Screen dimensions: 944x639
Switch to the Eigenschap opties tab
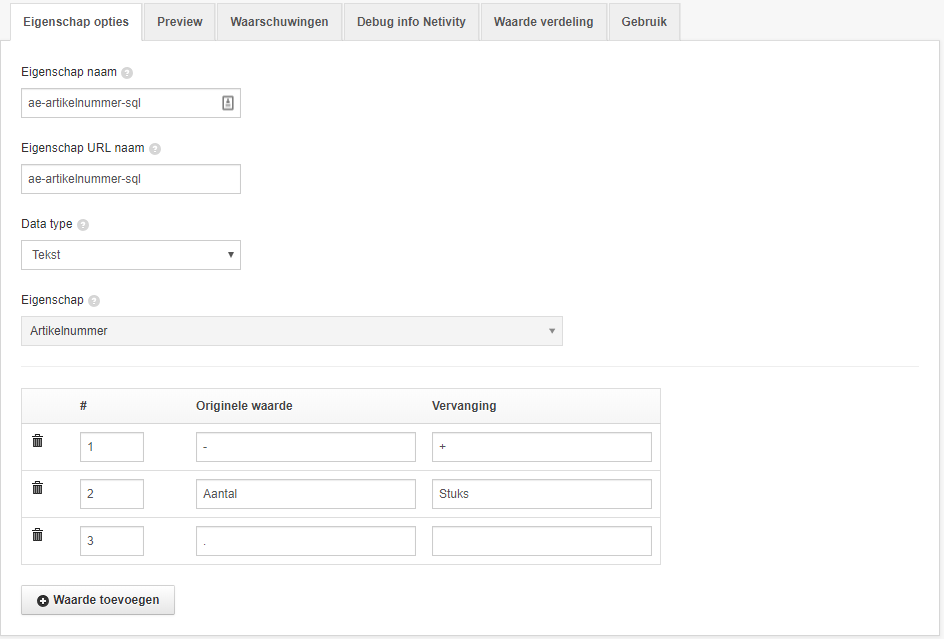point(76,22)
